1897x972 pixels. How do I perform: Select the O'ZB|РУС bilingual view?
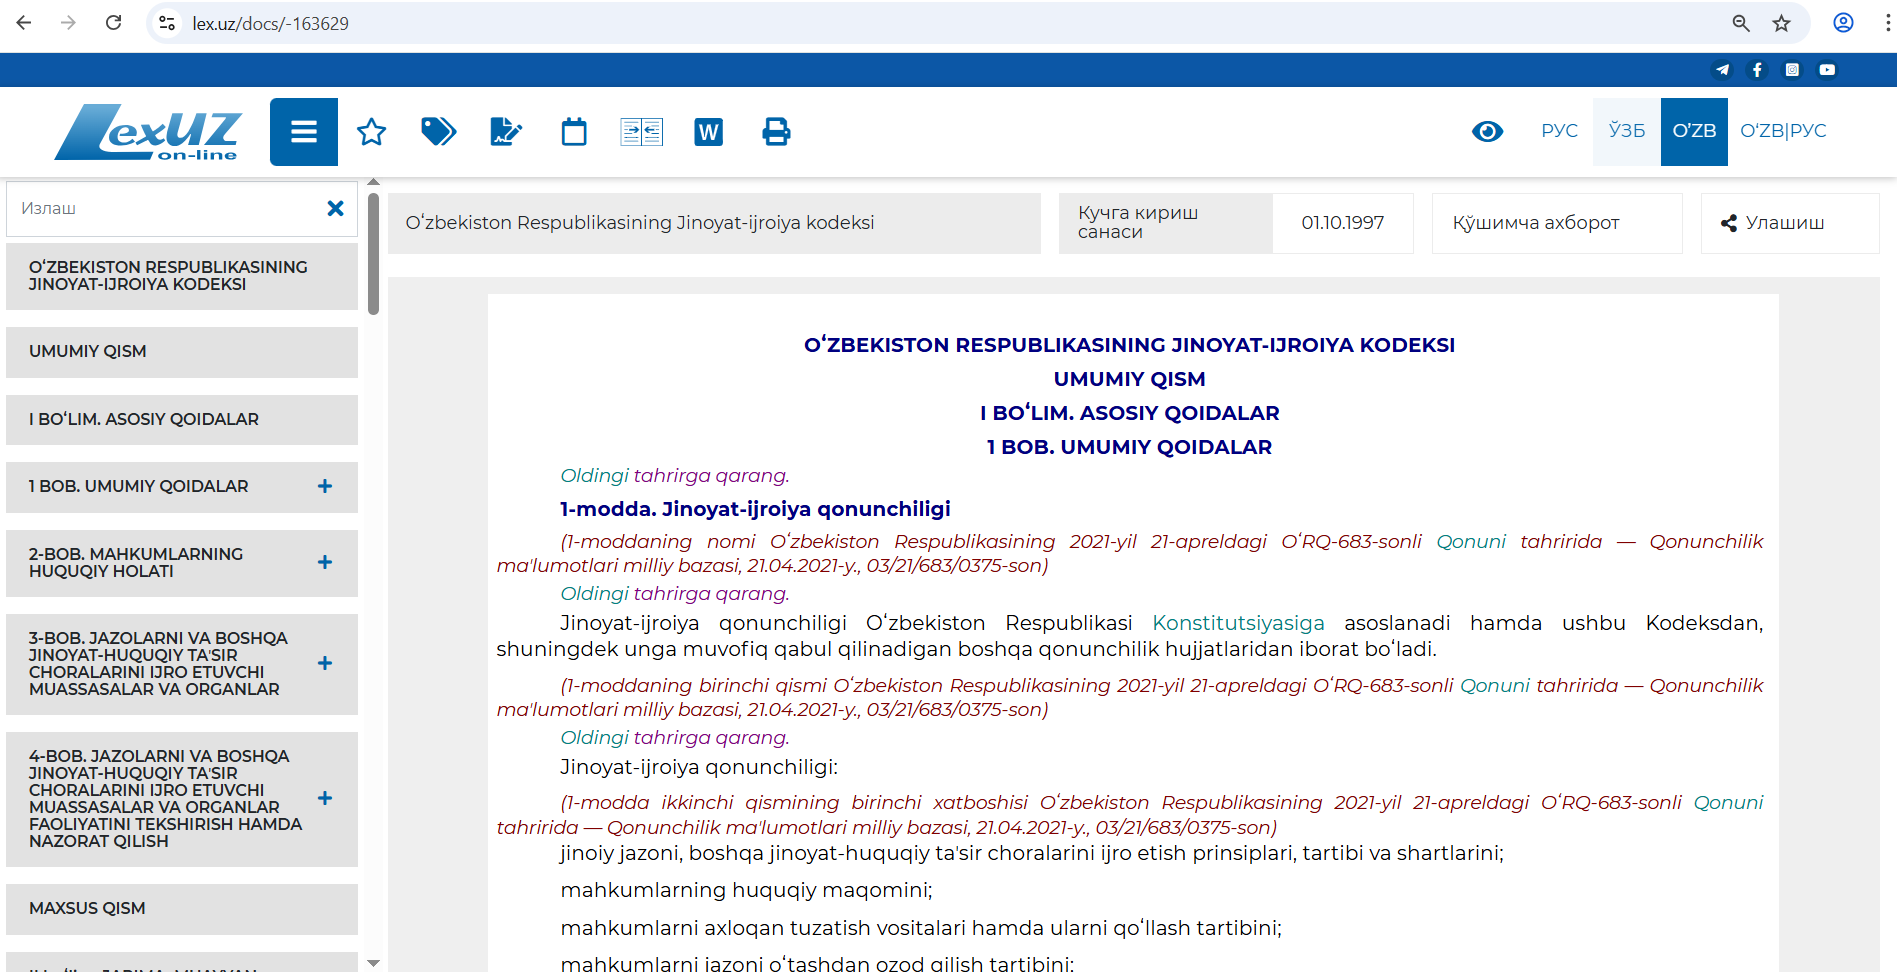pyautogui.click(x=1783, y=131)
